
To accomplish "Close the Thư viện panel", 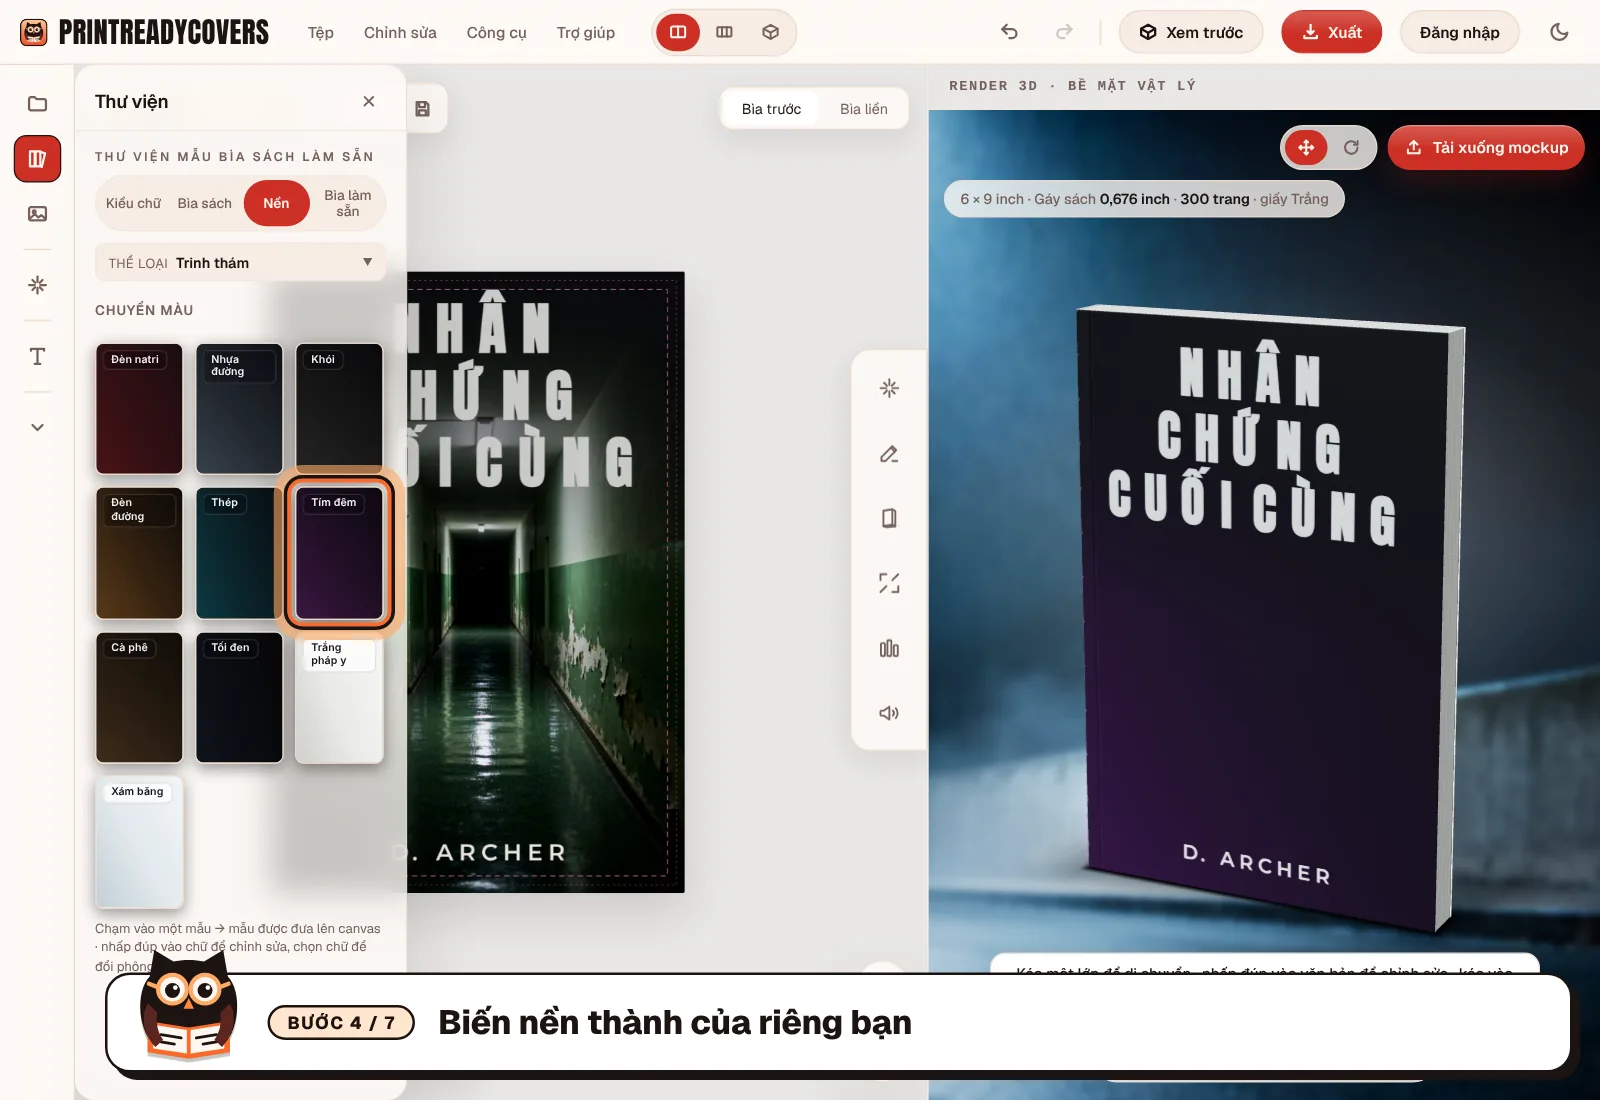I will point(369,101).
